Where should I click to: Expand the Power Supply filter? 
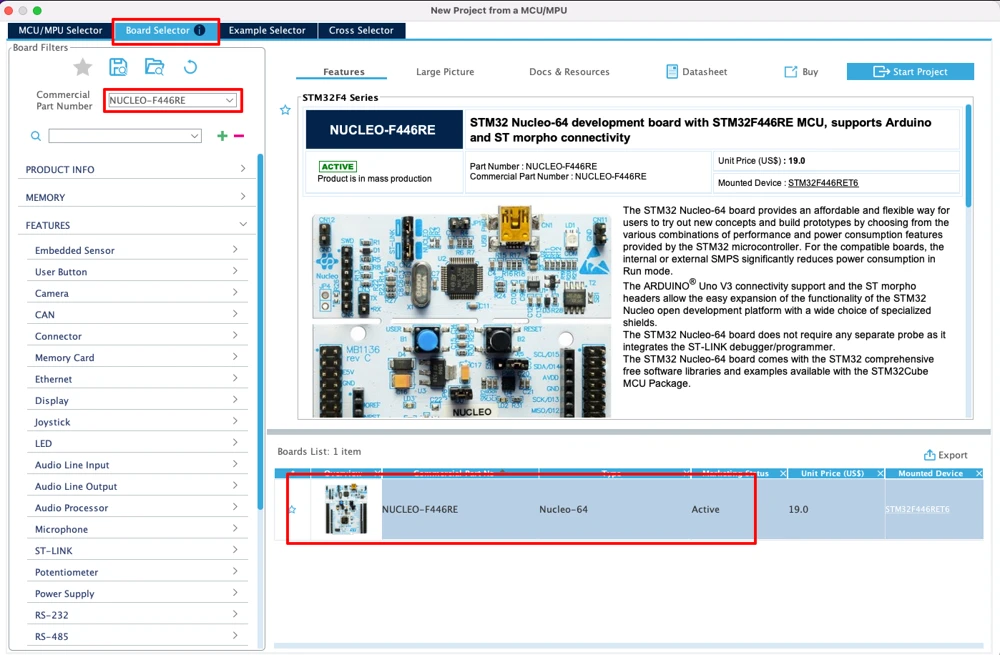click(x=137, y=594)
